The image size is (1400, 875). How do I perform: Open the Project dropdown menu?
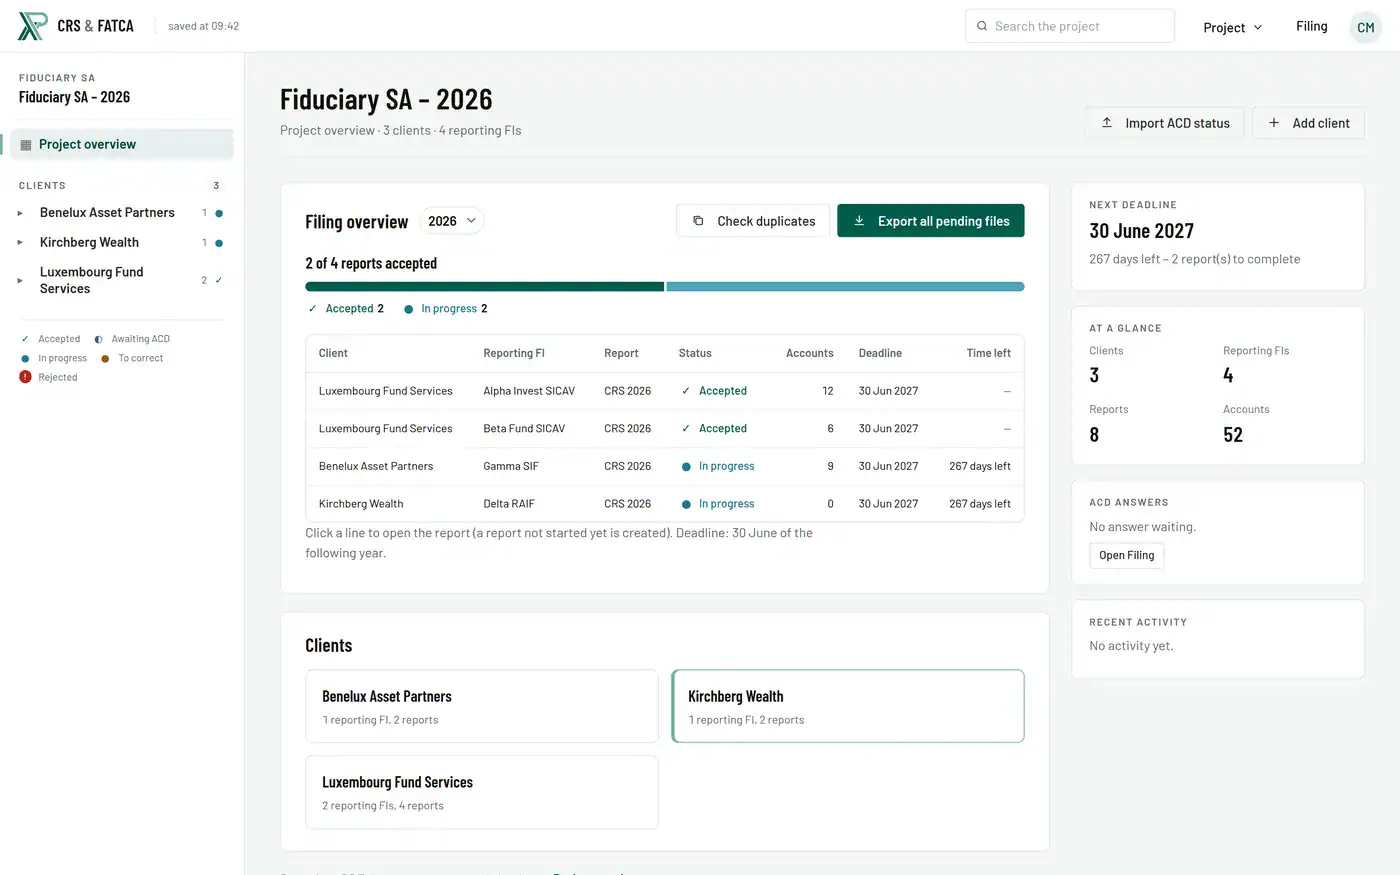click(1232, 27)
